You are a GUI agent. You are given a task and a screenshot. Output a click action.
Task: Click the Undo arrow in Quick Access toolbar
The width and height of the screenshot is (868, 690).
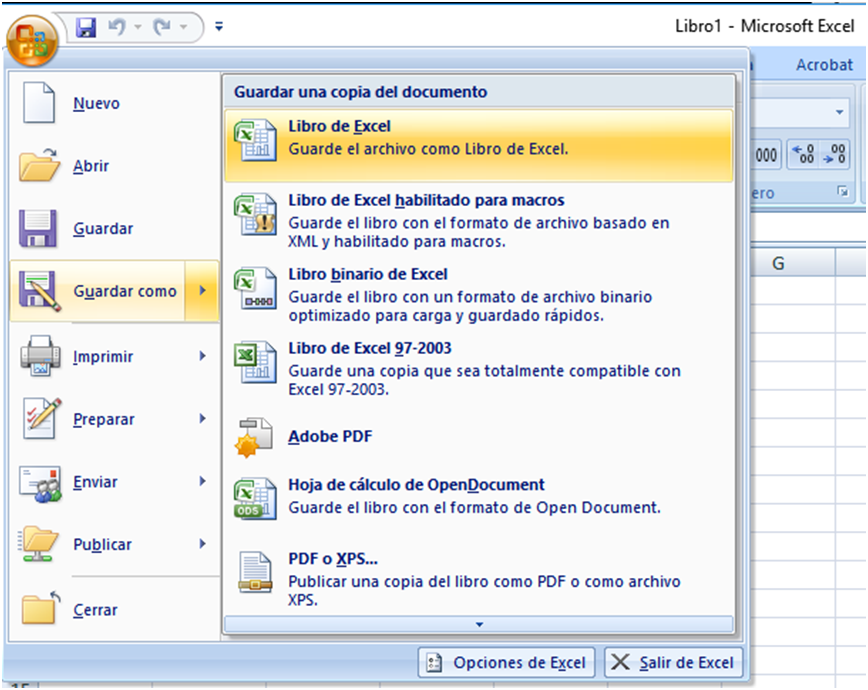[116, 27]
